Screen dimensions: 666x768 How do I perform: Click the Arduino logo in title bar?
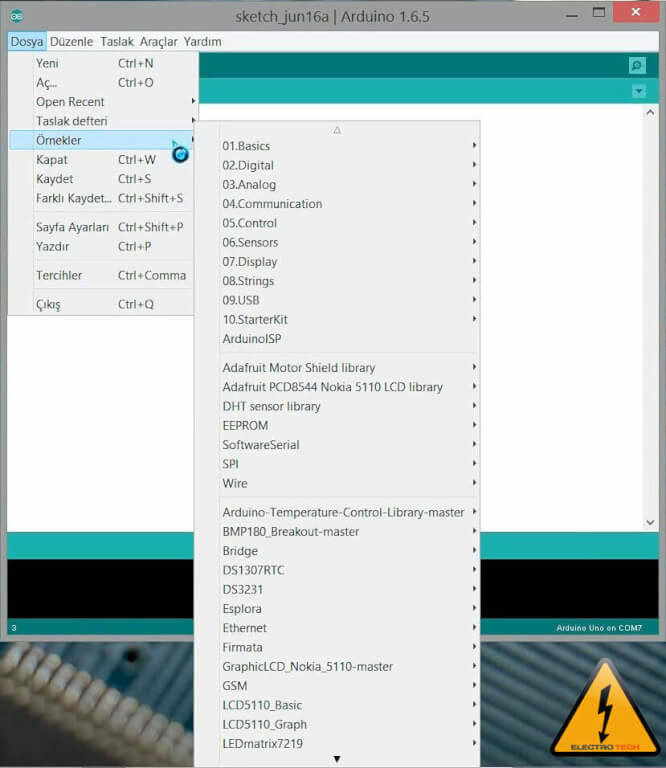[x=17, y=16]
